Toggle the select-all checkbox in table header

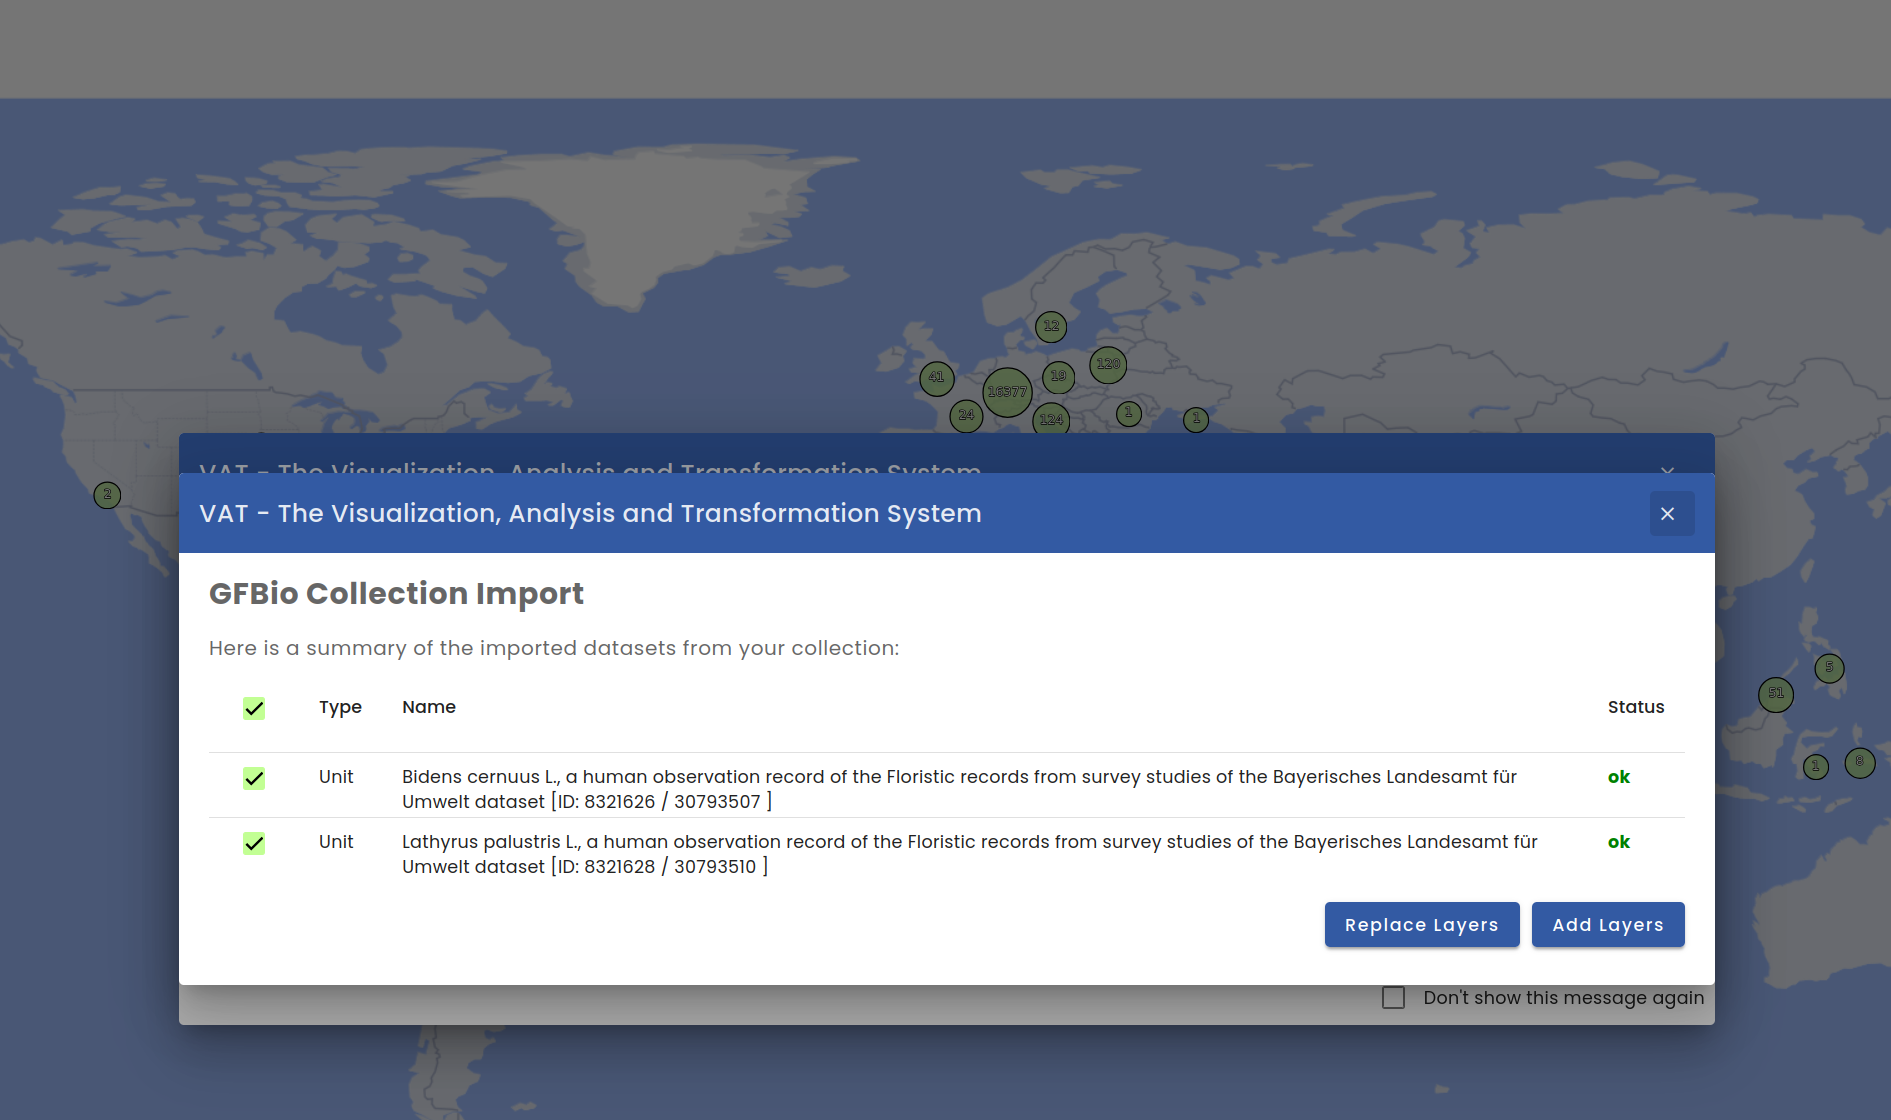254,708
